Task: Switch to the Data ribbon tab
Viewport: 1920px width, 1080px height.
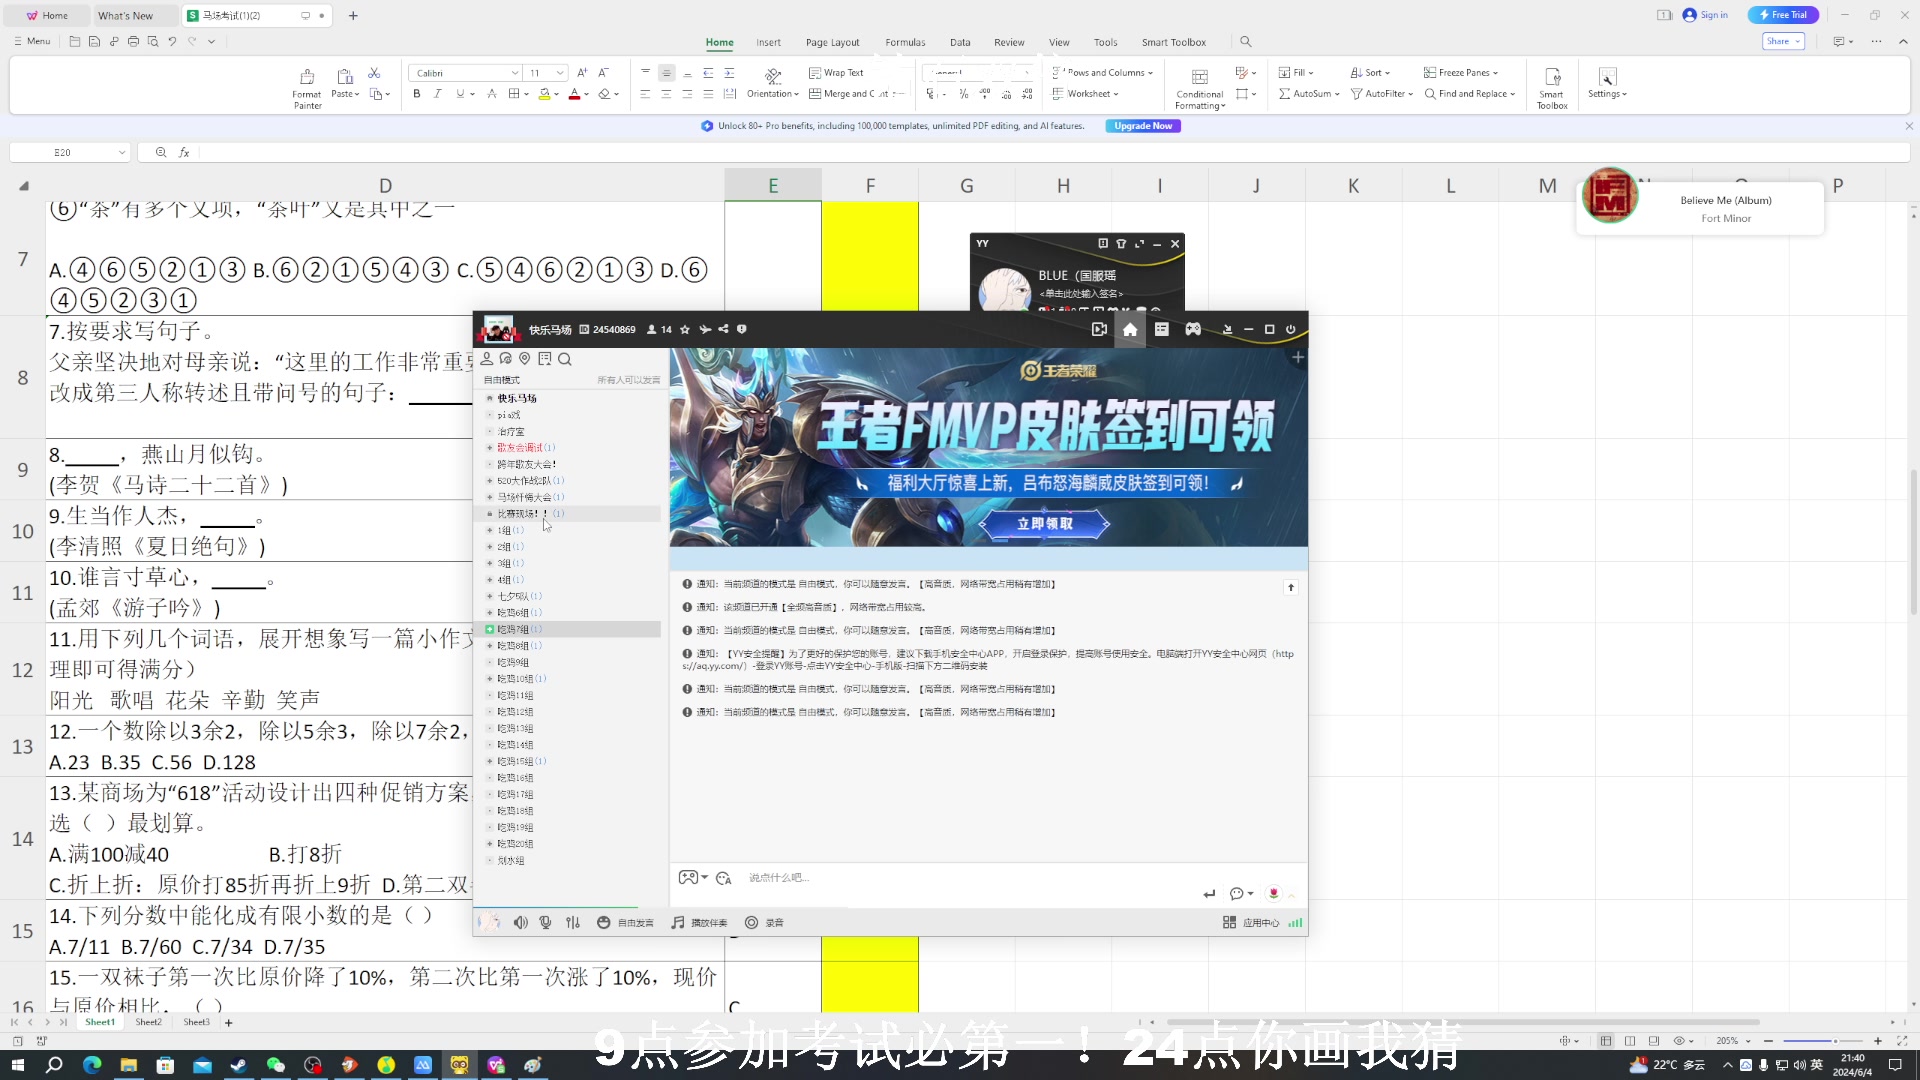Action: pyautogui.click(x=960, y=42)
